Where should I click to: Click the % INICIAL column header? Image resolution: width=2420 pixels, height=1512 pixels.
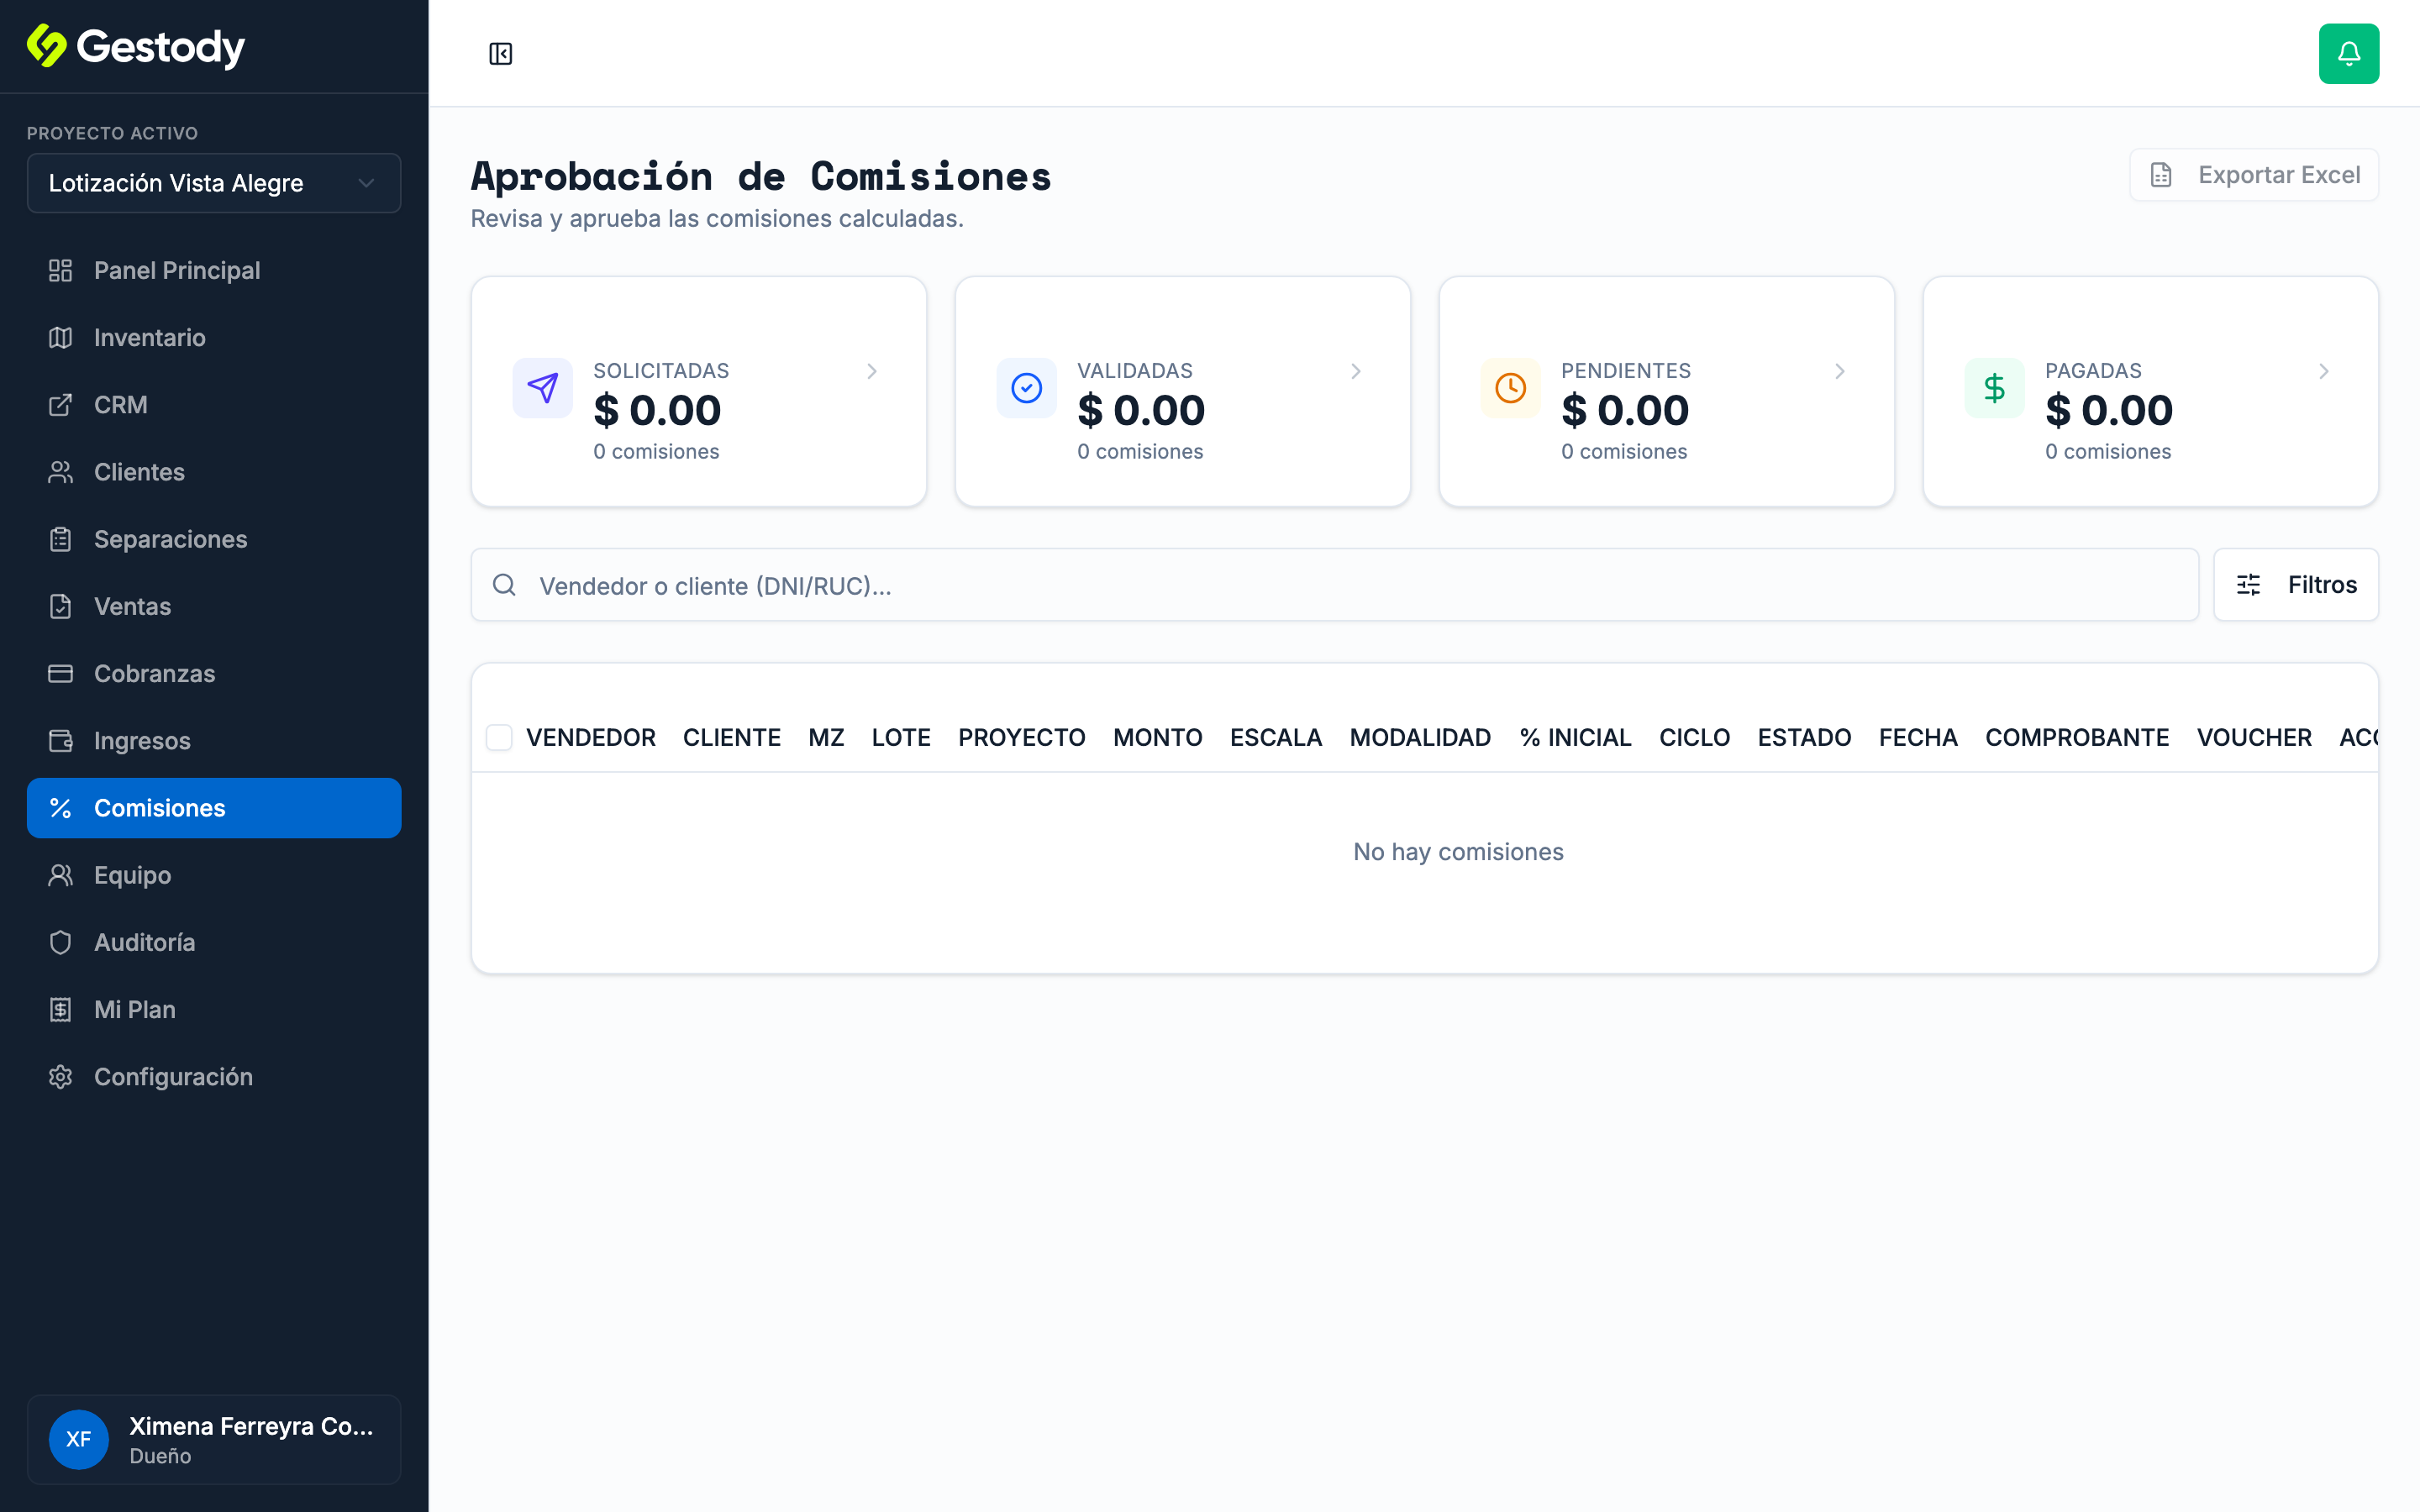pyautogui.click(x=1575, y=738)
